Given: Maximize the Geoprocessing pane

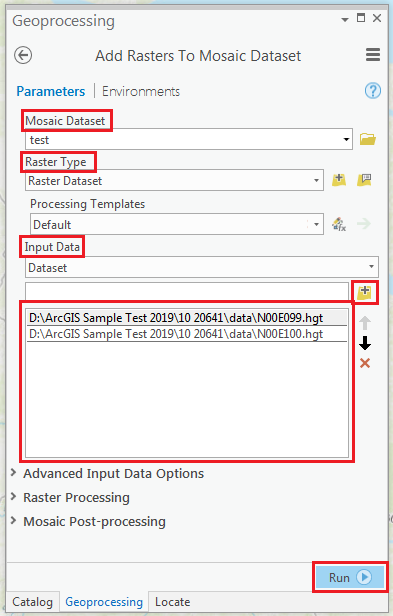Looking at the screenshot, I should coord(361,18).
